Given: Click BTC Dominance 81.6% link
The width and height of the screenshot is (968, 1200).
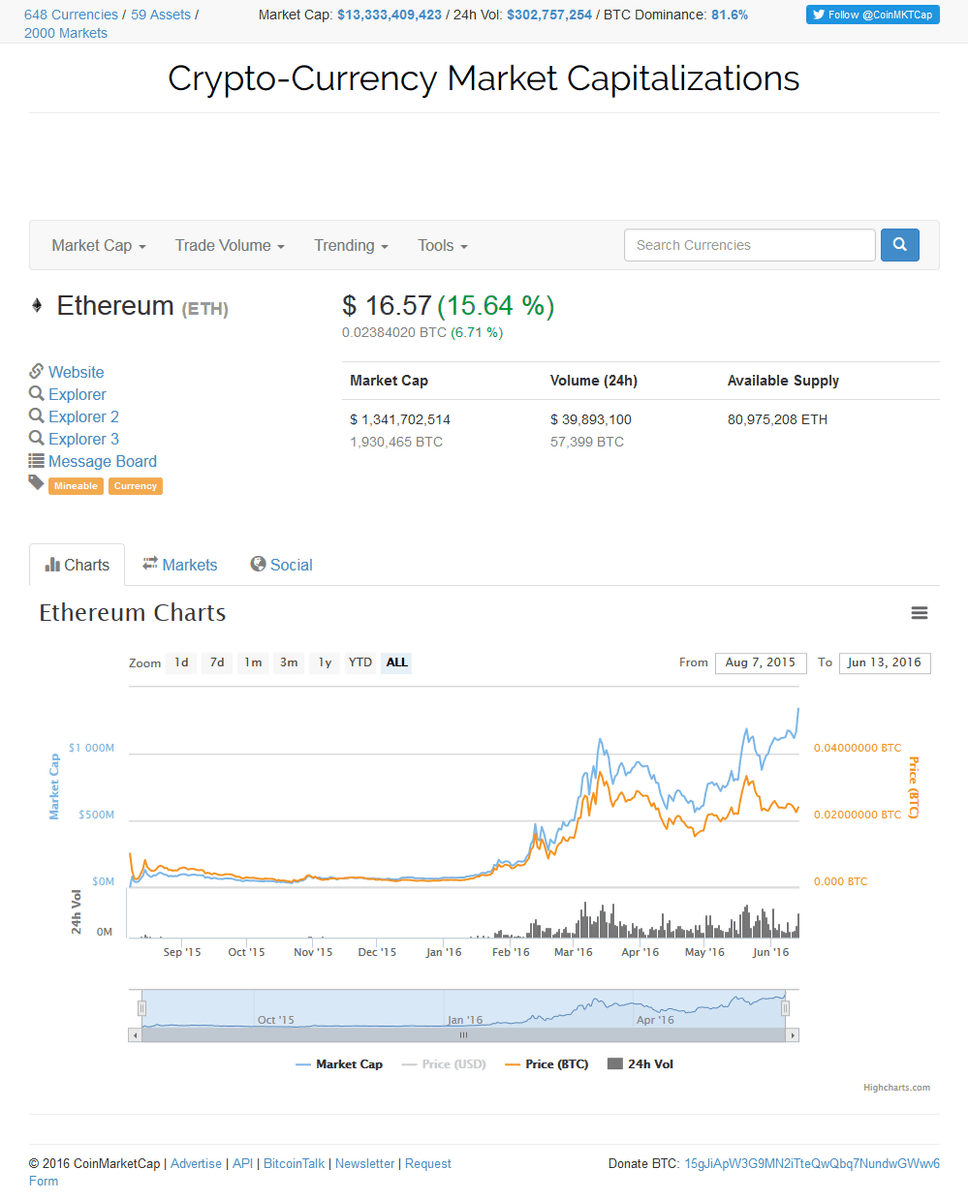Looking at the screenshot, I should pos(729,15).
